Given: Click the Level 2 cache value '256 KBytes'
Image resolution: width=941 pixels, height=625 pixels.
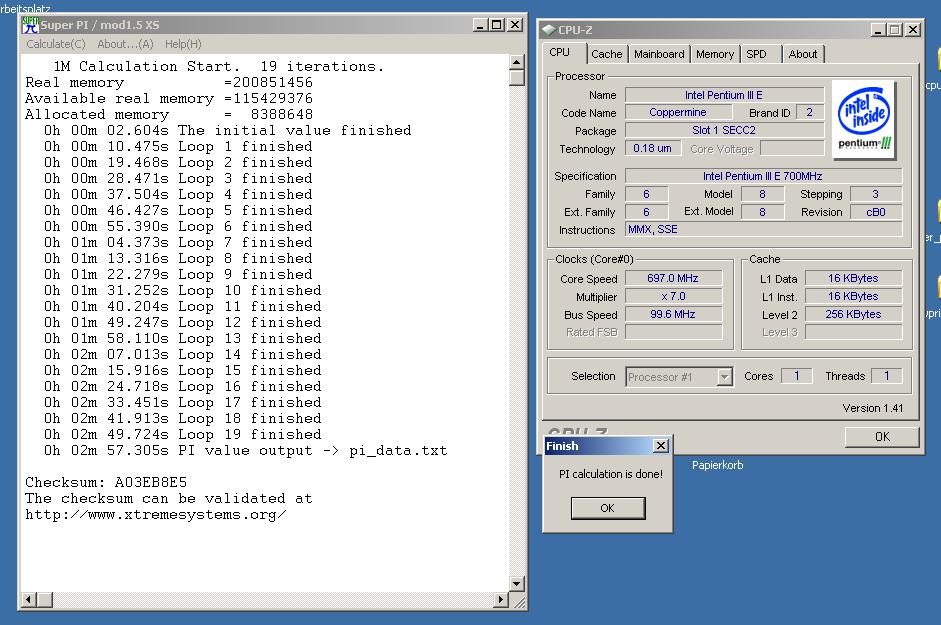Looking at the screenshot, I should pyautogui.click(x=853, y=314).
